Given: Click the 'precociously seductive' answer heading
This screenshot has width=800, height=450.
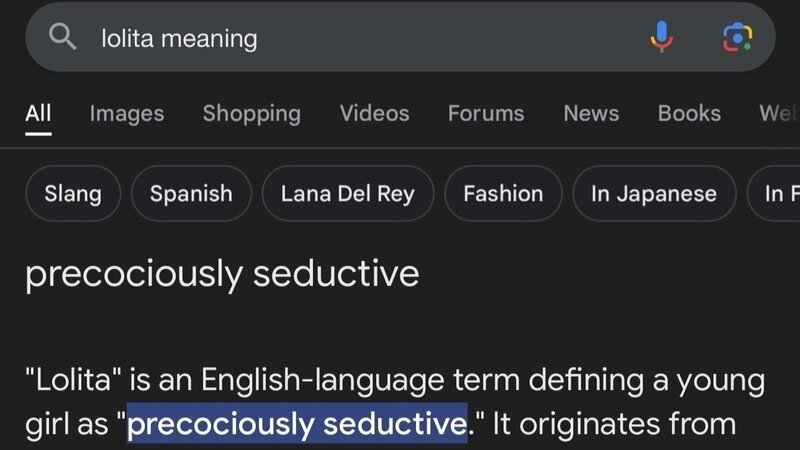Looking at the screenshot, I should [x=222, y=273].
